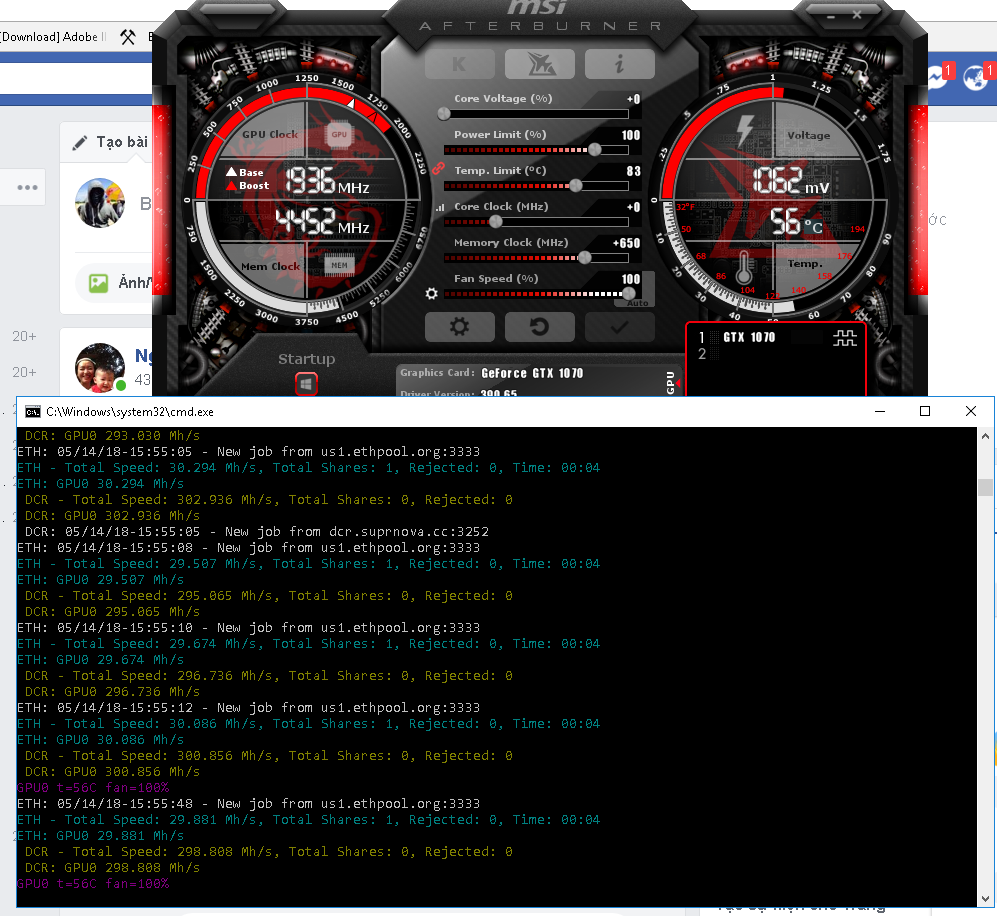This screenshot has height=916, width=997.
Task: Toggle the power/temp link chain icon
Action: click(x=438, y=168)
